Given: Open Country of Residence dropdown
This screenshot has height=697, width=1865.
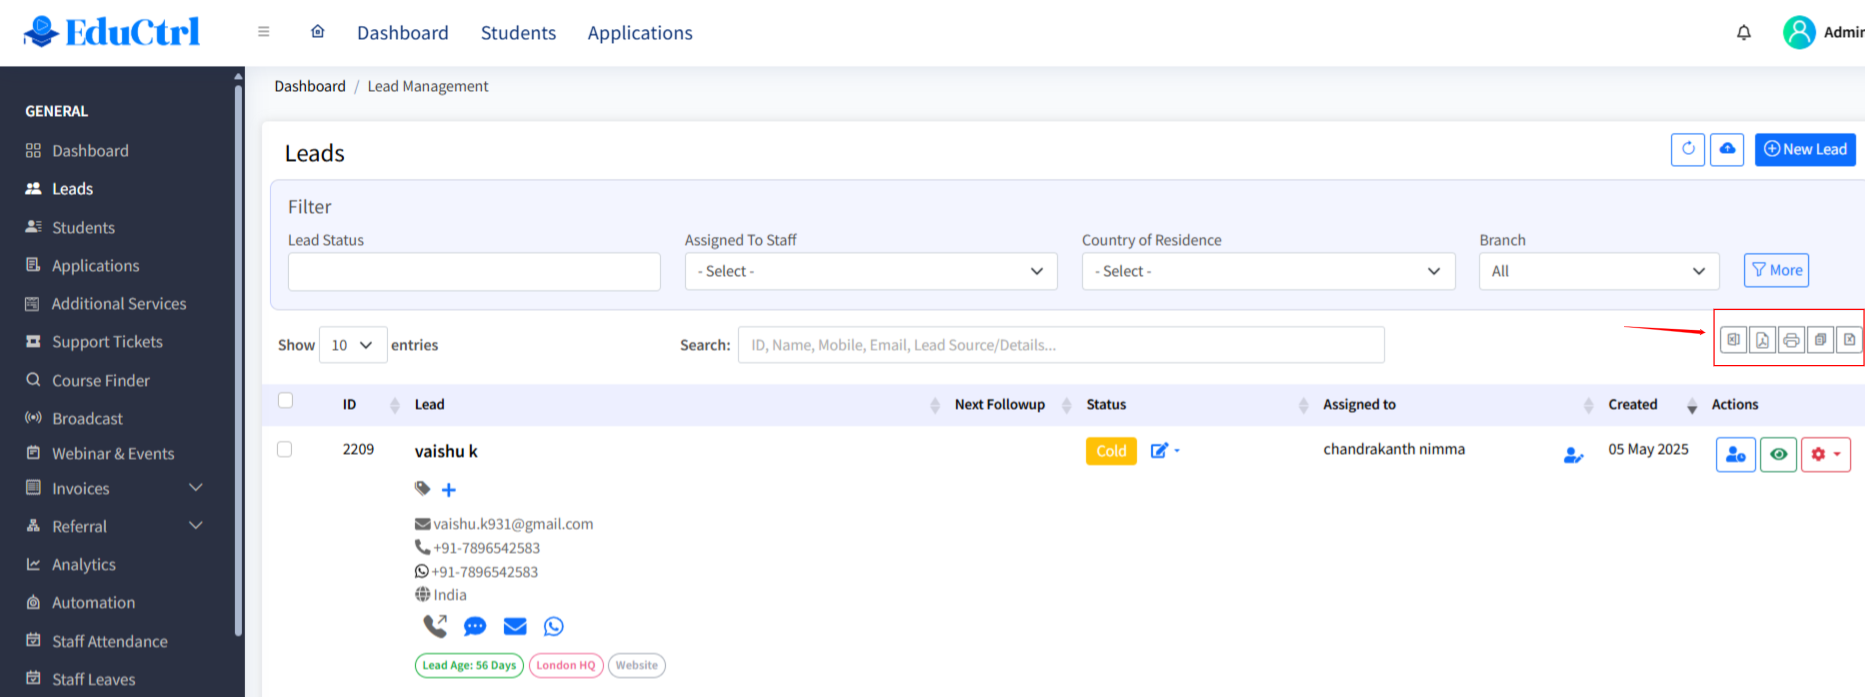Looking at the screenshot, I should click(1267, 271).
